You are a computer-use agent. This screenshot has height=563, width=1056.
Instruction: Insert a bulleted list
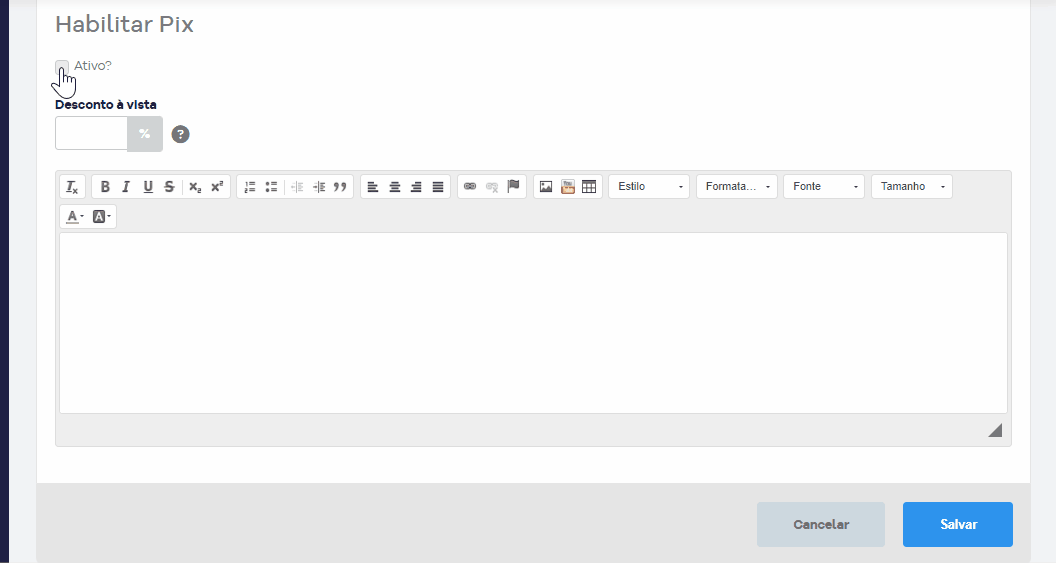tap(271, 187)
